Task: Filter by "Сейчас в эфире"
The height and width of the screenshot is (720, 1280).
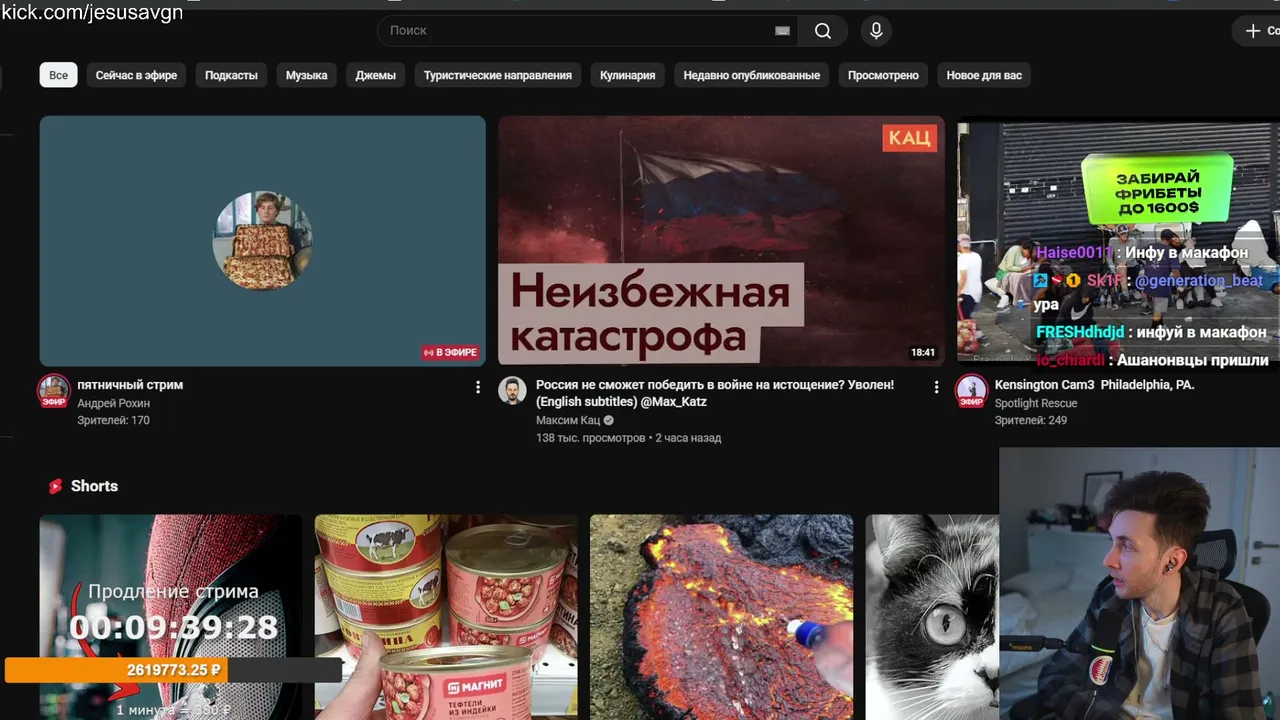Action: 136,75
